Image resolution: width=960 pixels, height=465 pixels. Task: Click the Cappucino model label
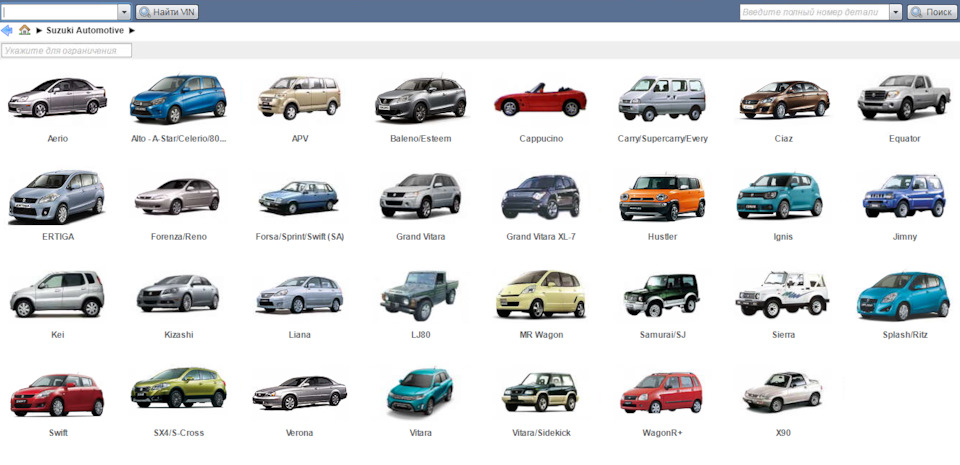tap(541, 139)
